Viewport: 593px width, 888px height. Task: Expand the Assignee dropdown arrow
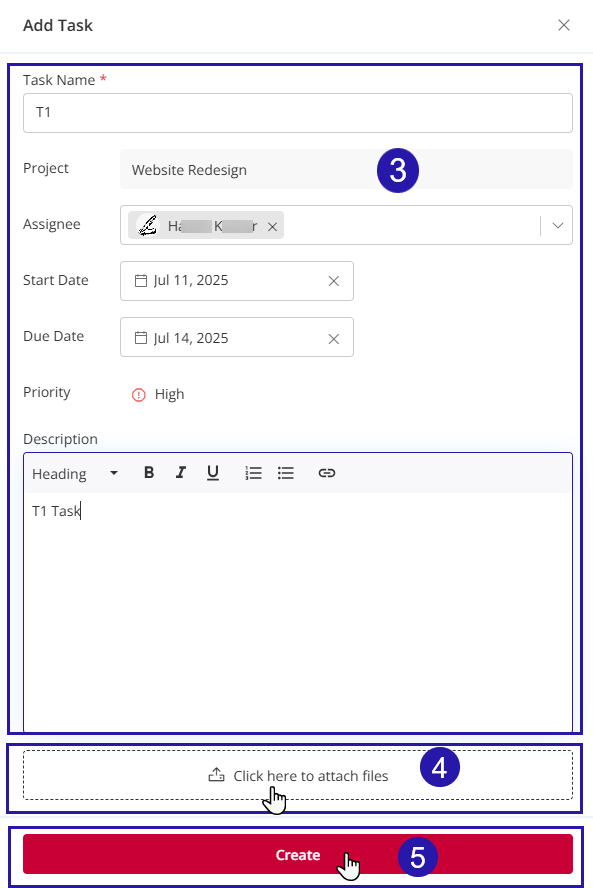(x=558, y=225)
